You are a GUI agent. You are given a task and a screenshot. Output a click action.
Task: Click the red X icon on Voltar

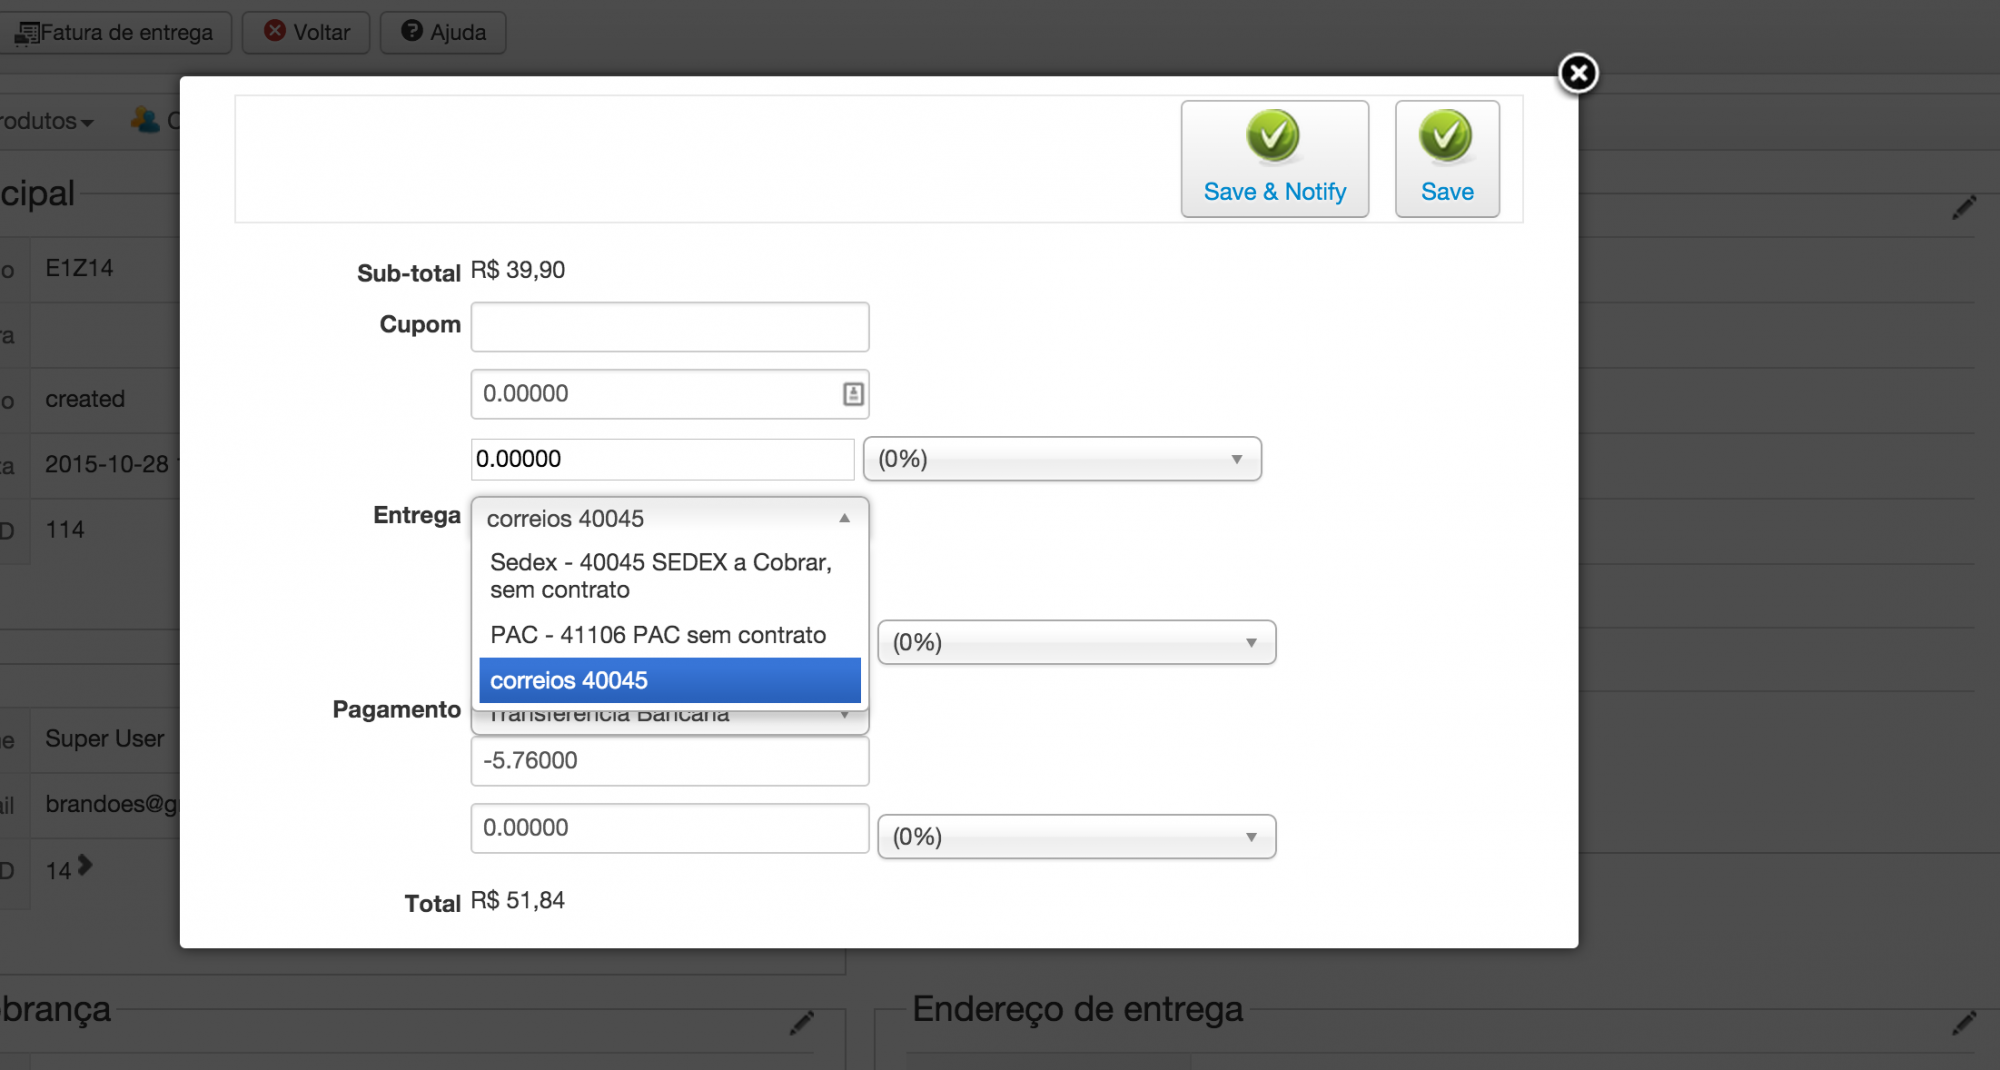pyautogui.click(x=275, y=31)
